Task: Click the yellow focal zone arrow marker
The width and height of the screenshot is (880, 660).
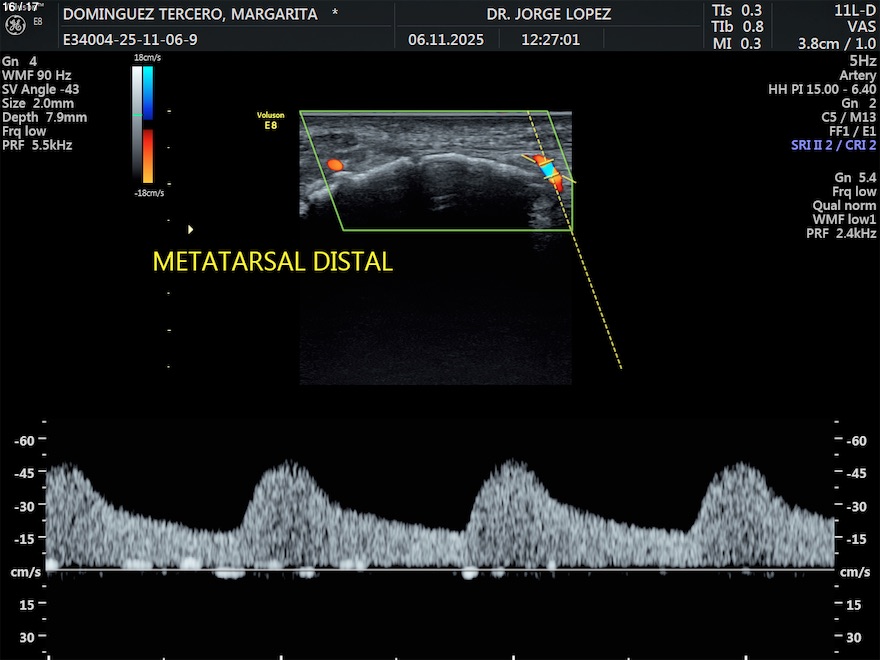Action: (190, 229)
